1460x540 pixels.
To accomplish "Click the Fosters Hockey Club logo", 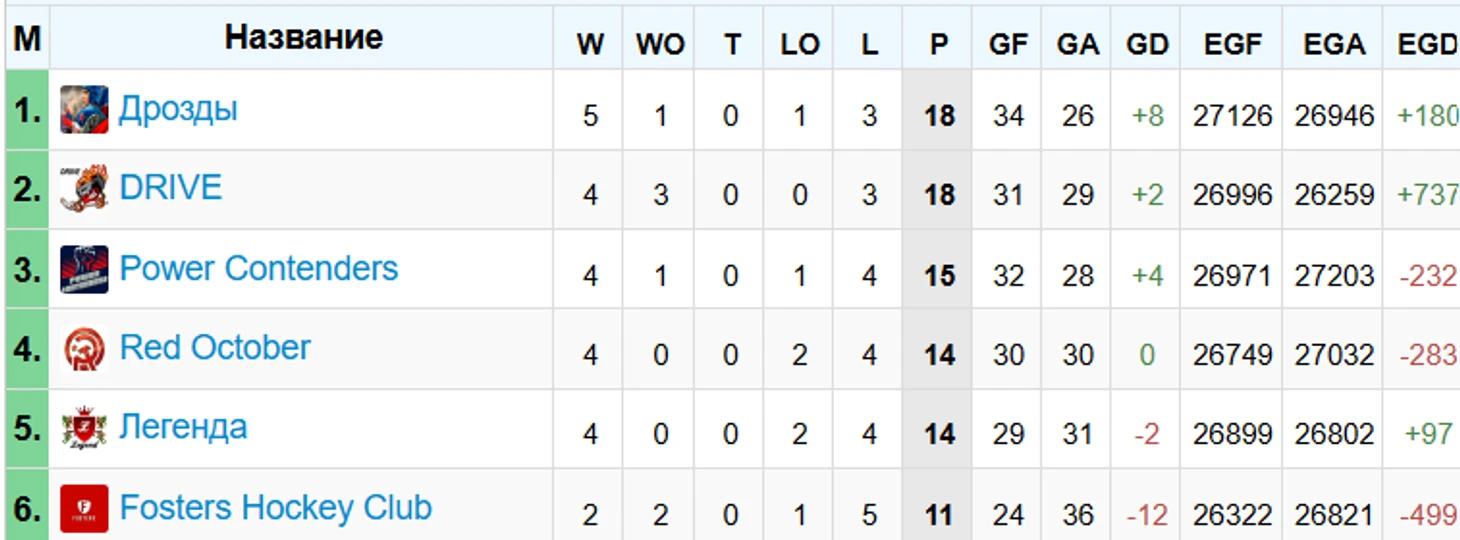I will (x=84, y=508).
